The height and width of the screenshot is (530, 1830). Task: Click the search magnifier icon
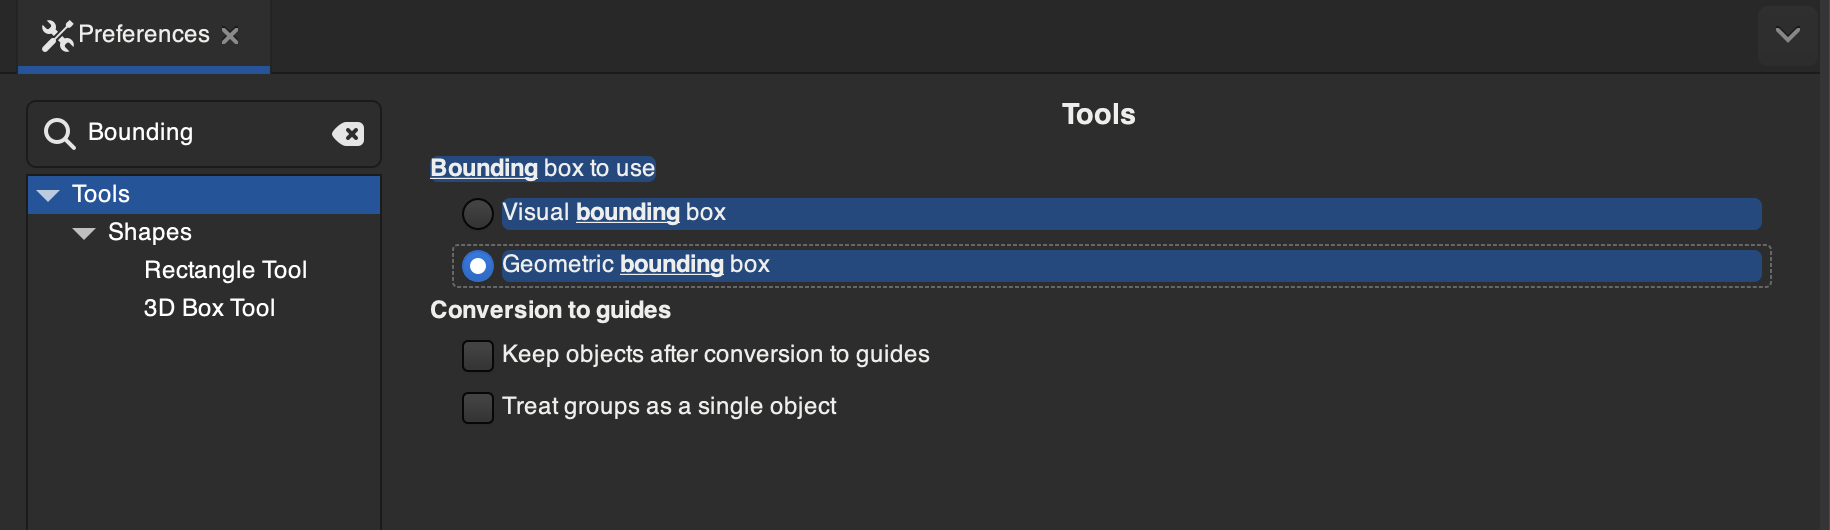(x=60, y=134)
